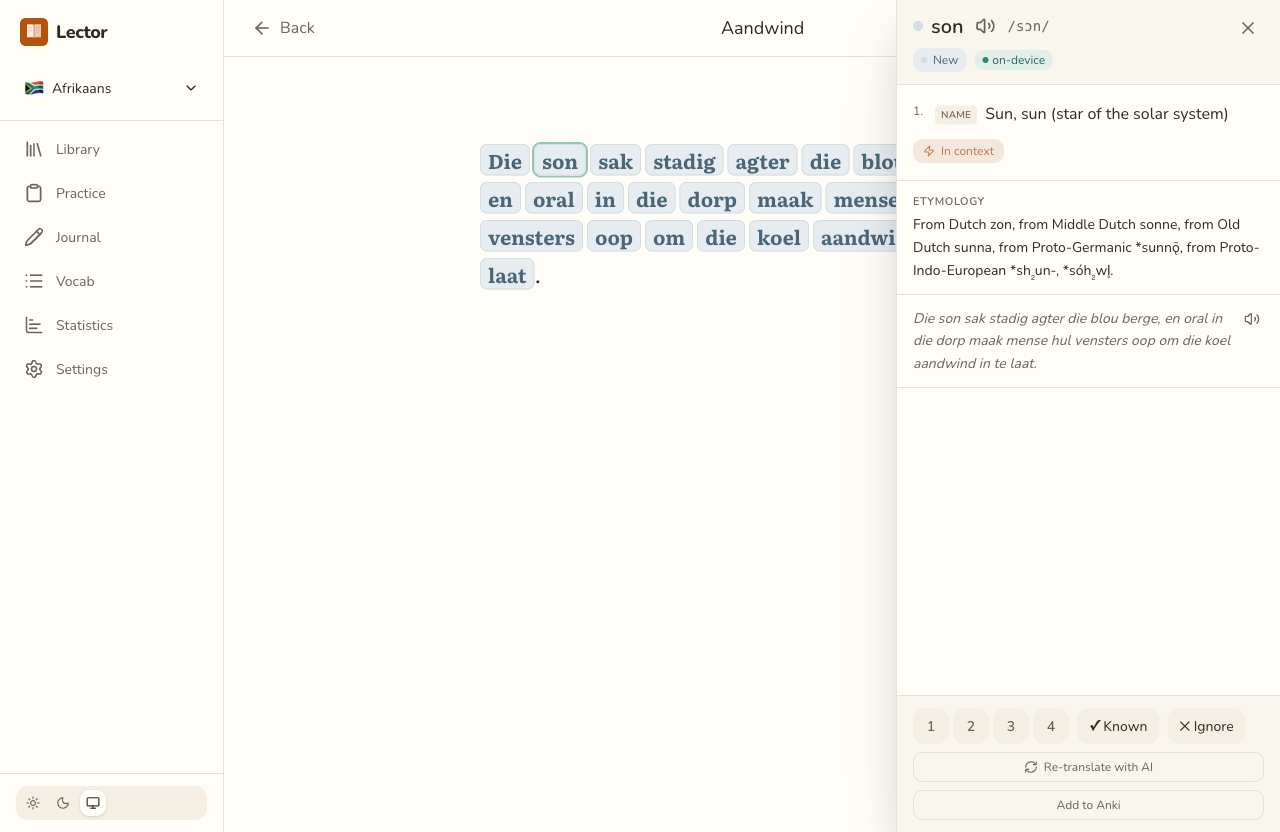Select the word 'agter'
1280x832 pixels.
coord(762,161)
